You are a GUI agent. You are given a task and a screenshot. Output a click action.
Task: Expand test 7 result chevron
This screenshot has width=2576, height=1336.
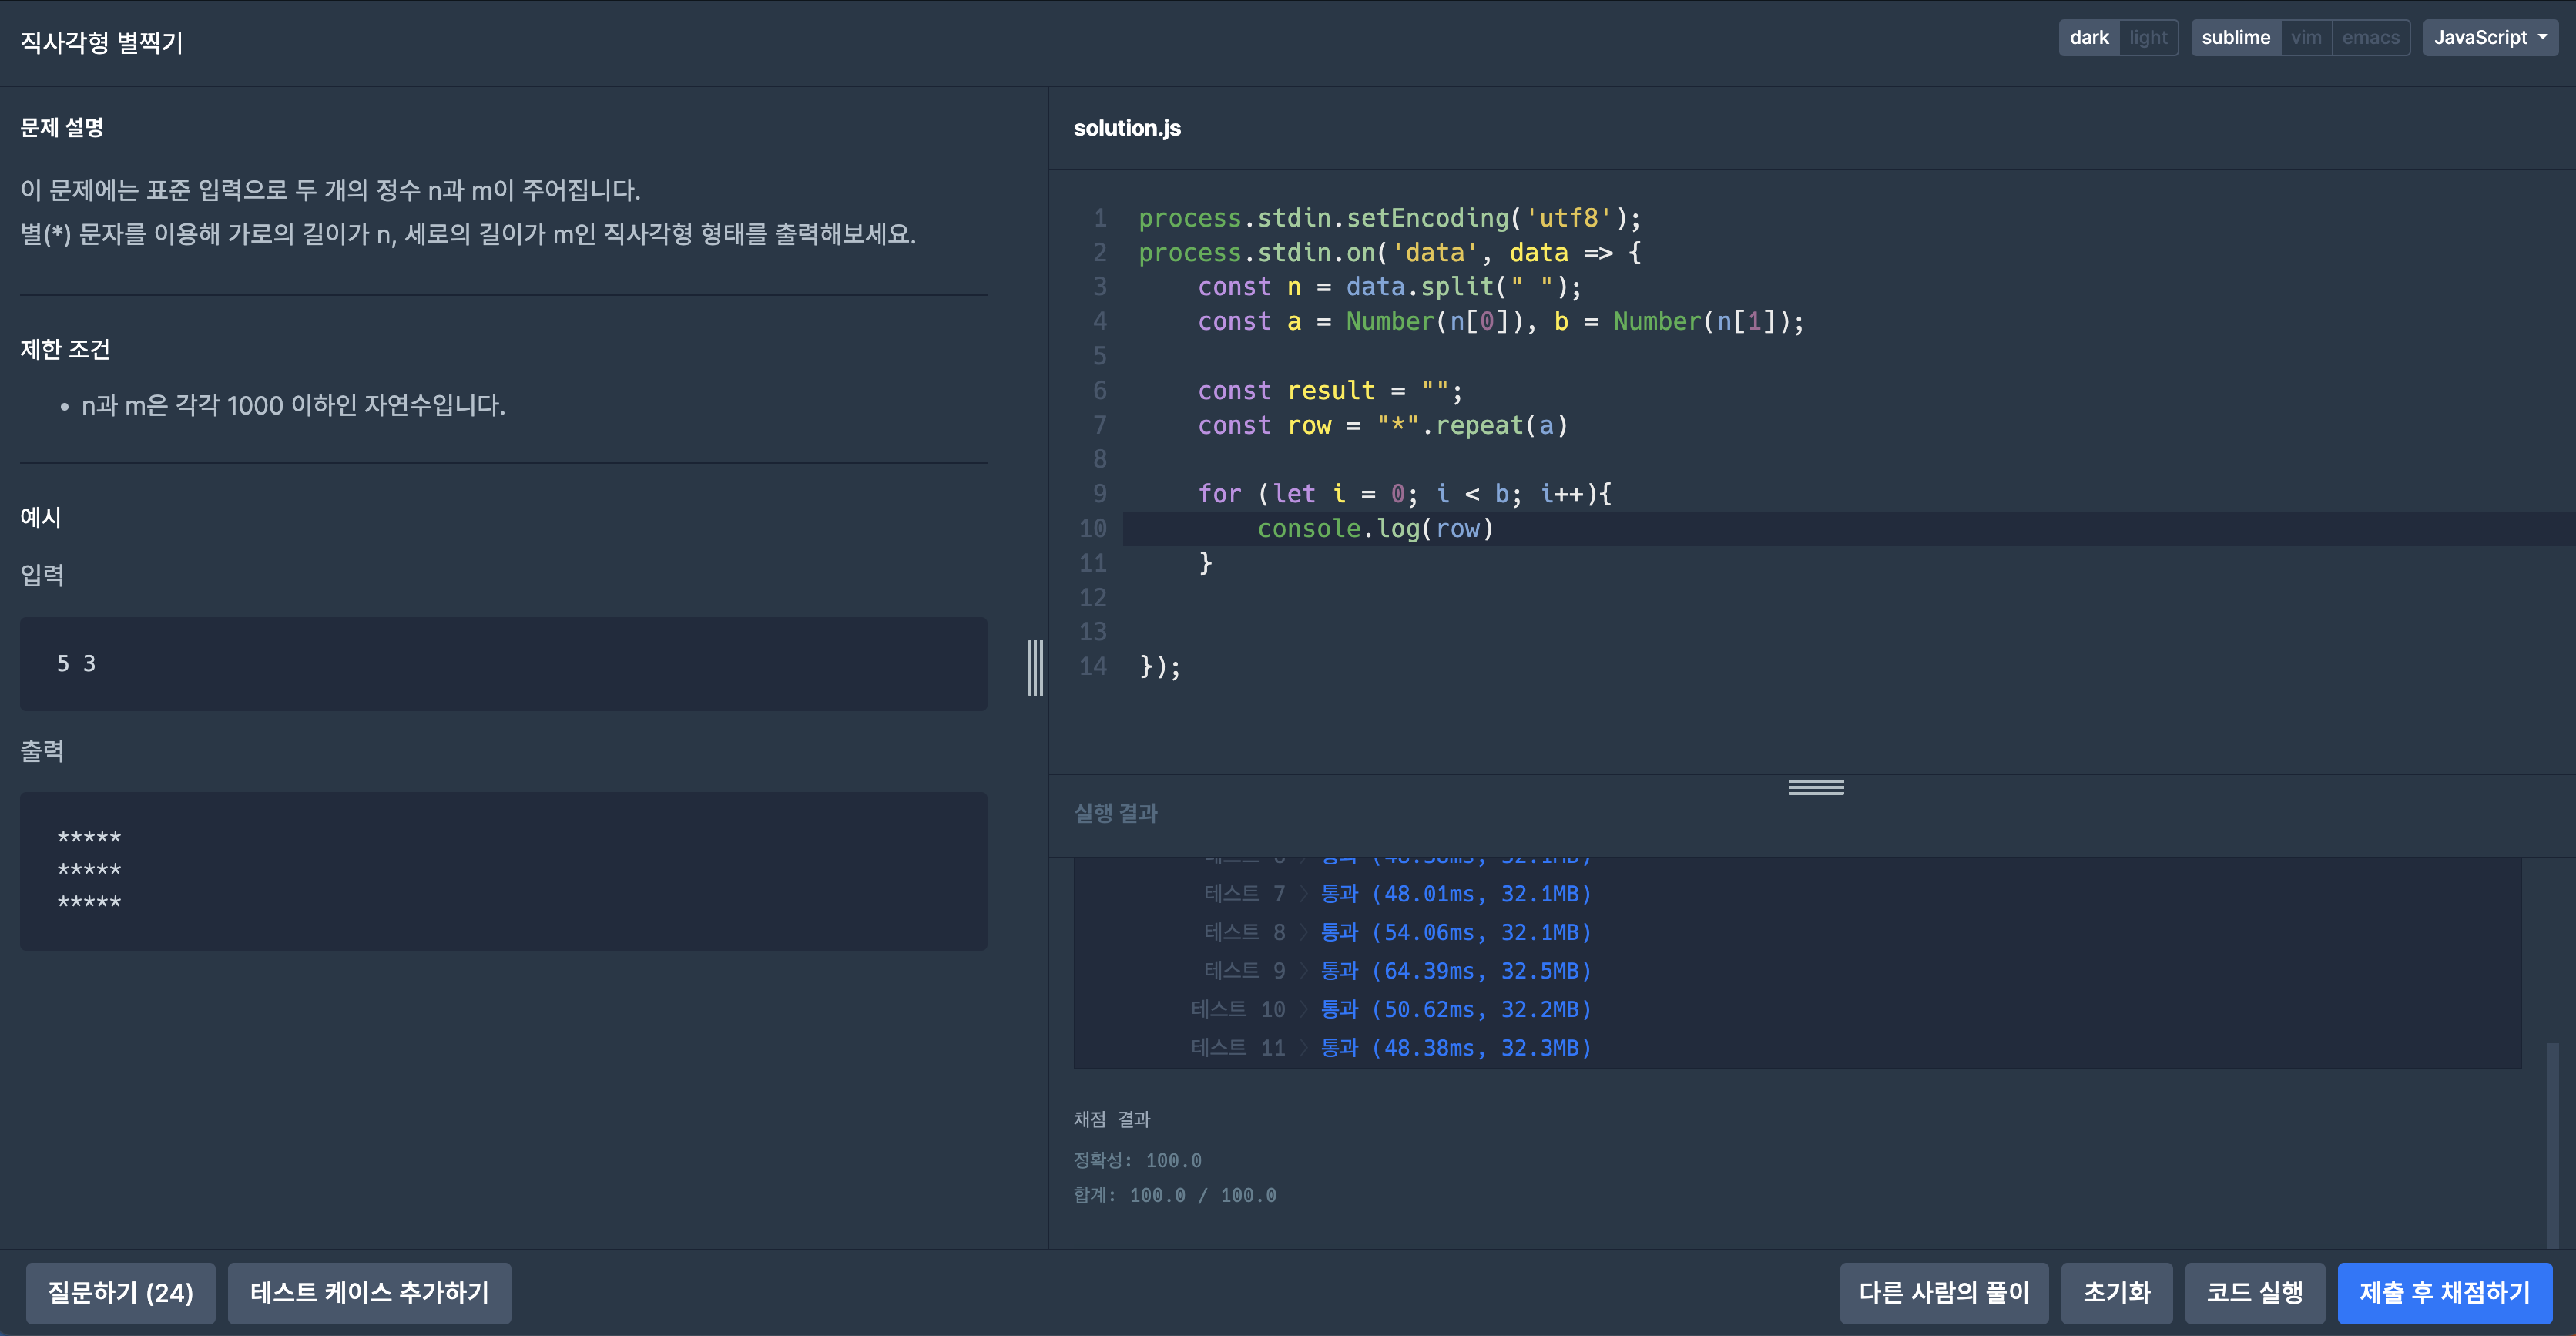1303,894
